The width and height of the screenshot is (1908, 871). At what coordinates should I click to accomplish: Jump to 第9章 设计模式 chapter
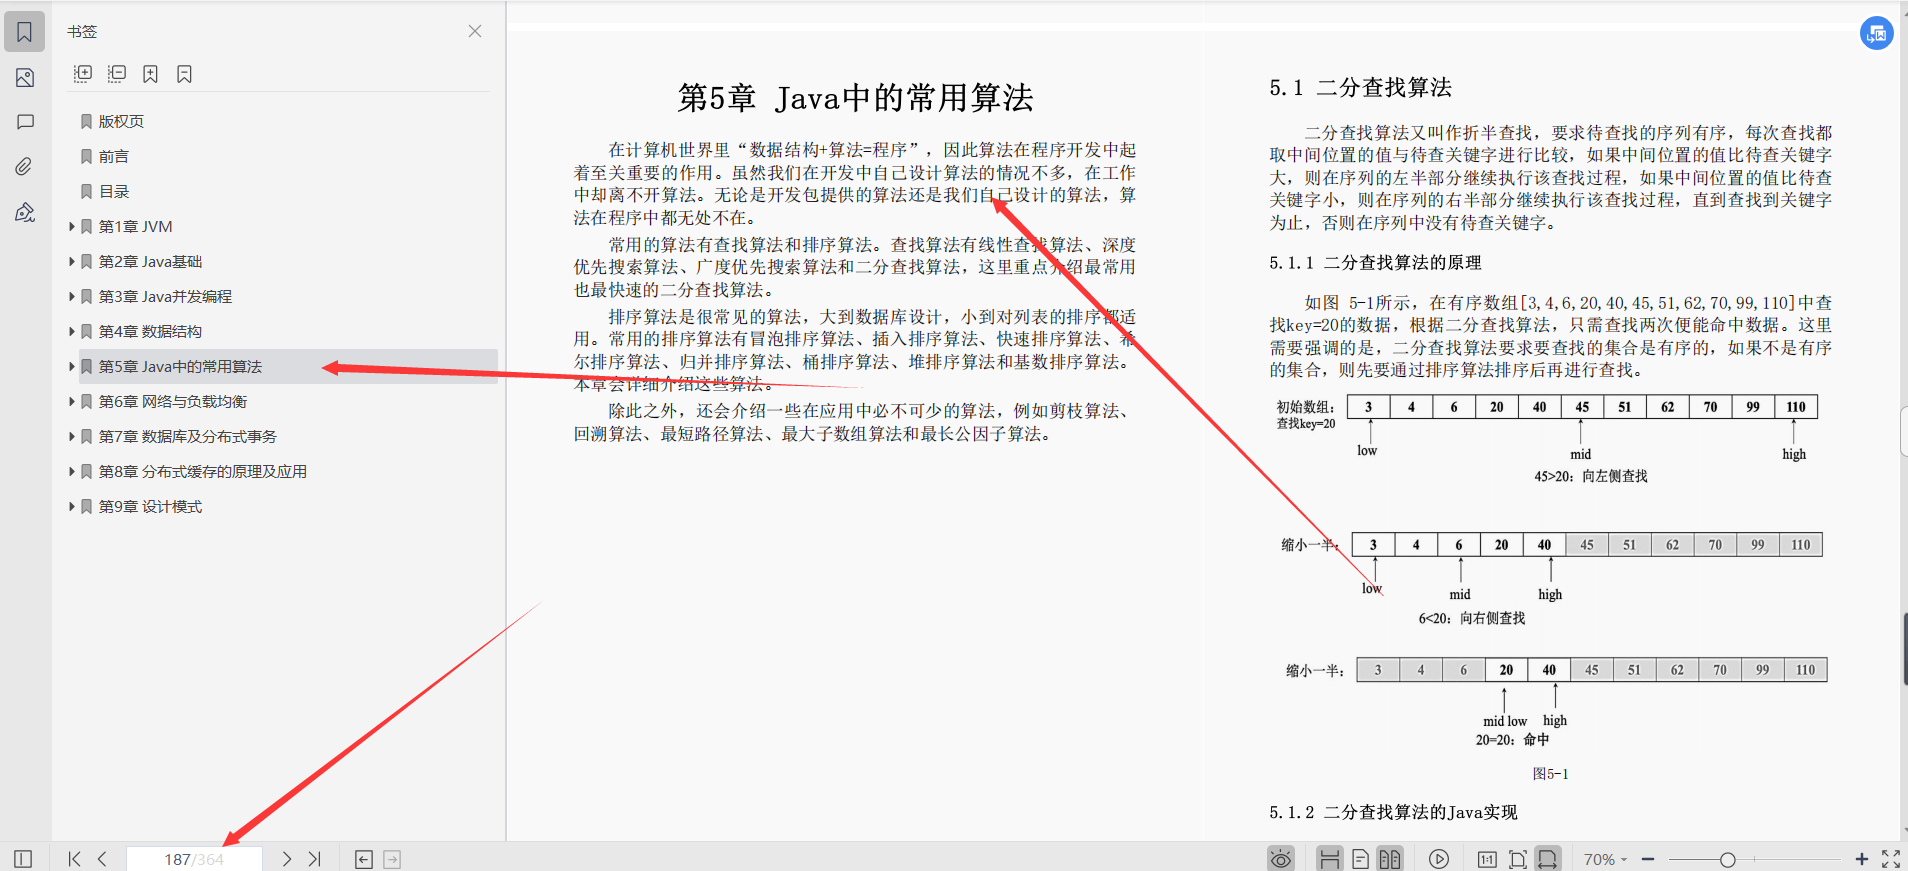pos(150,506)
